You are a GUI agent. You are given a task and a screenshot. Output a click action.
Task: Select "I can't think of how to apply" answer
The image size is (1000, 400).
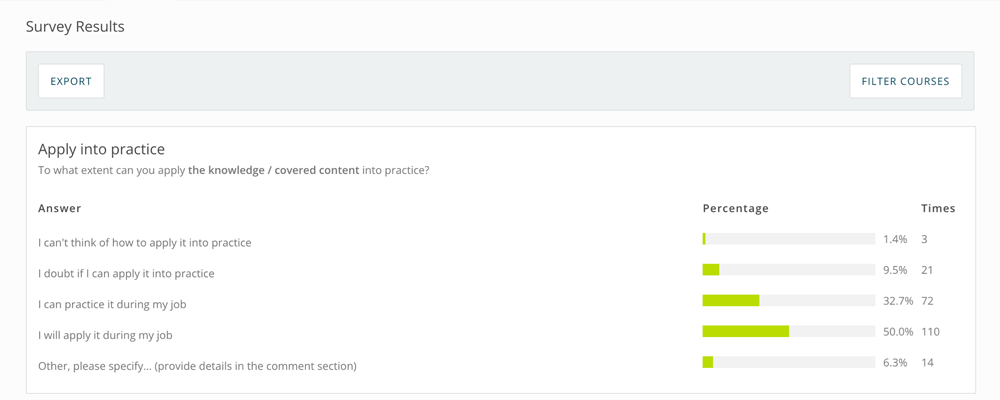point(144,242)
